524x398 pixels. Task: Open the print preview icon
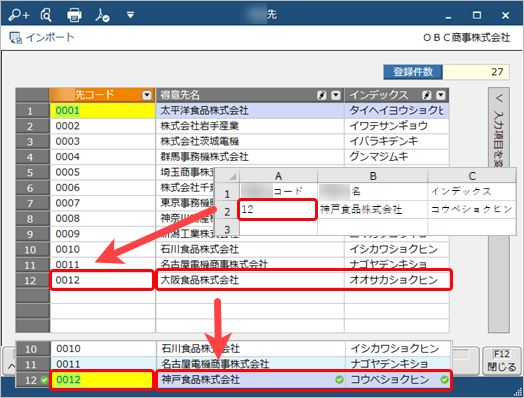pyautogui.click(x=46, y=15)
